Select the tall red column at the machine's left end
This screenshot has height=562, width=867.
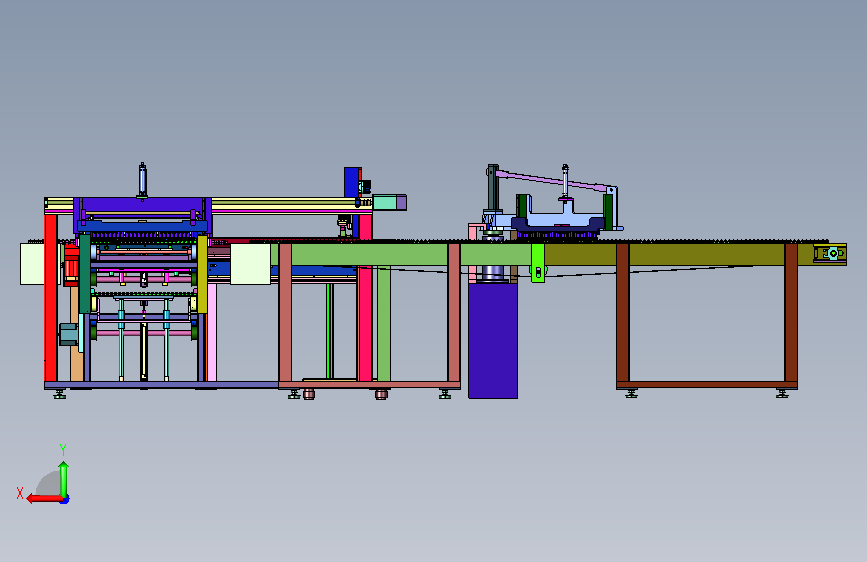tap(51, 298)
